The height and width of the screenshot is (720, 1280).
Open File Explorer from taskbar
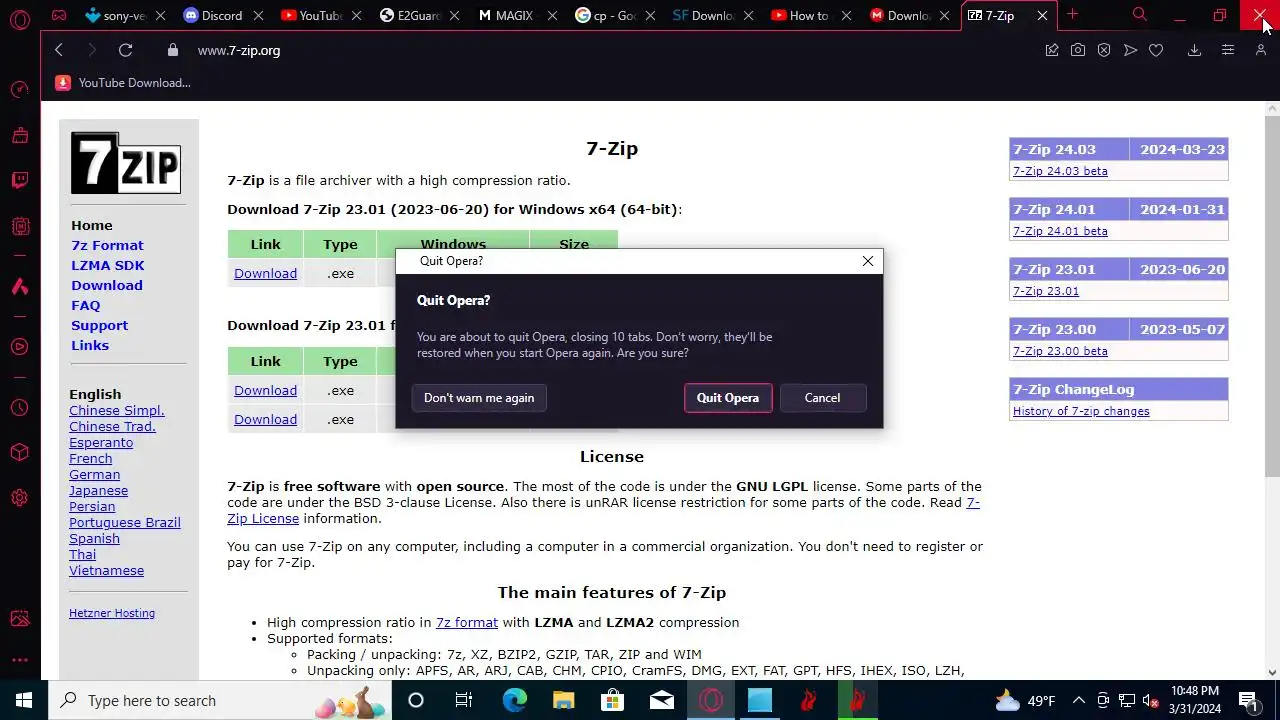(x=563, y=700)
